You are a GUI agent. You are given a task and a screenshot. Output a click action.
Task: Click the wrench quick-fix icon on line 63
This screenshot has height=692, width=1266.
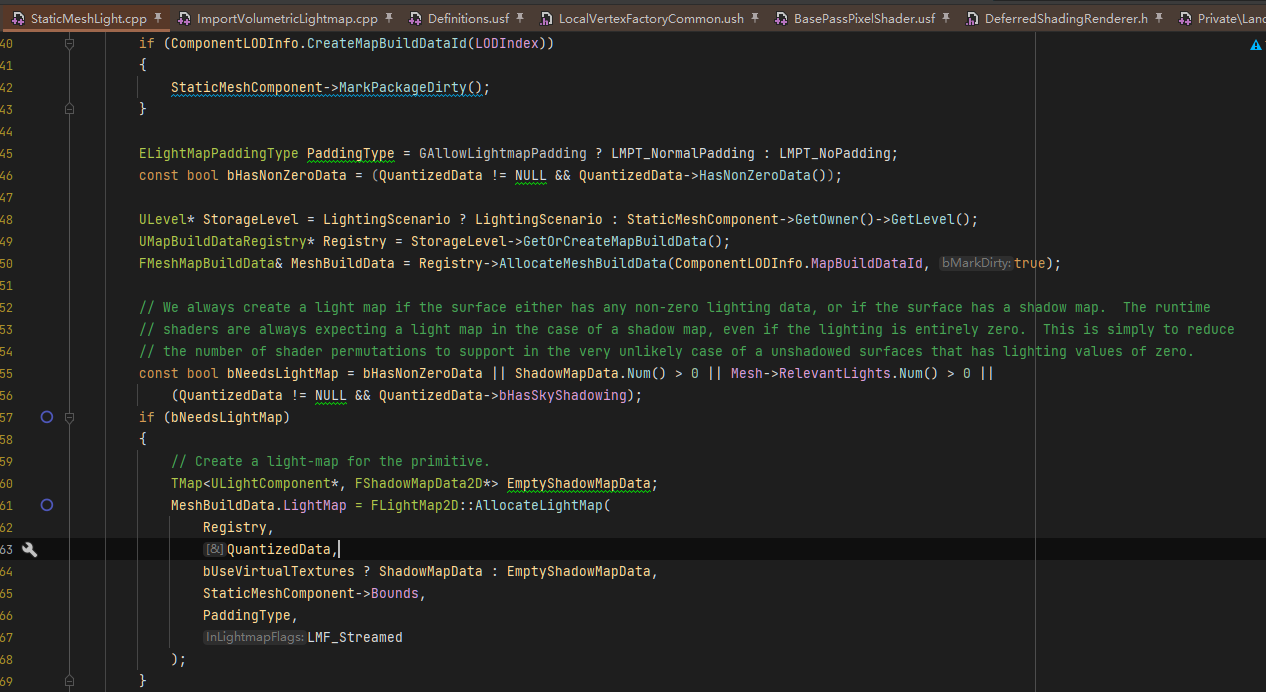[x=30, y=549]
